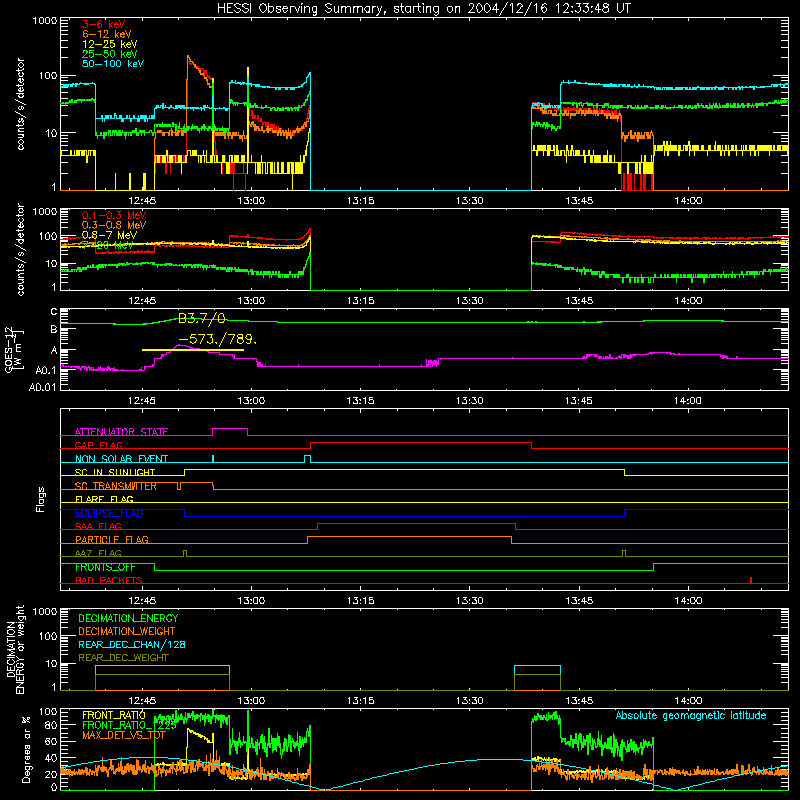Image resolution: width=800 pixels, height=800 pixels.
Task: Click the -573./789. flare position annotation
Action: (217, 339)
